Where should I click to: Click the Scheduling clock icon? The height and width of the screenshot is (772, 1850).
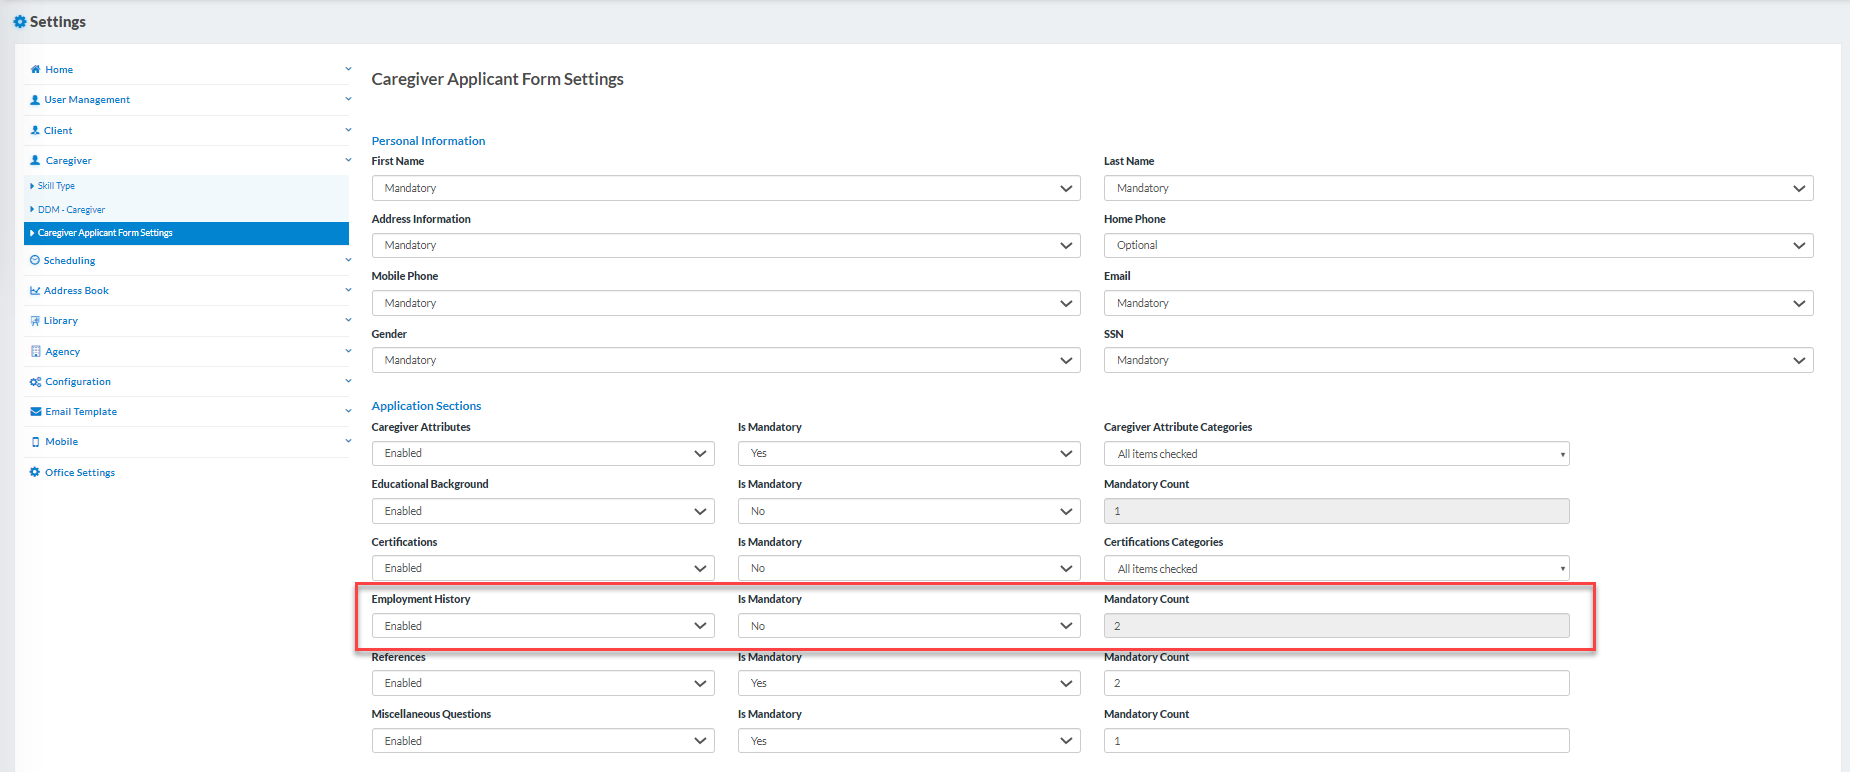[x=35, y=261]
